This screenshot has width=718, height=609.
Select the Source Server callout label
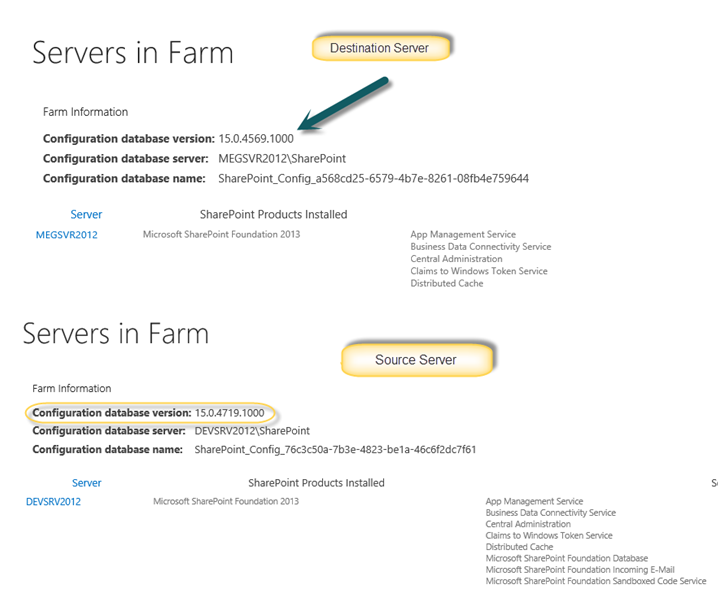415,360
